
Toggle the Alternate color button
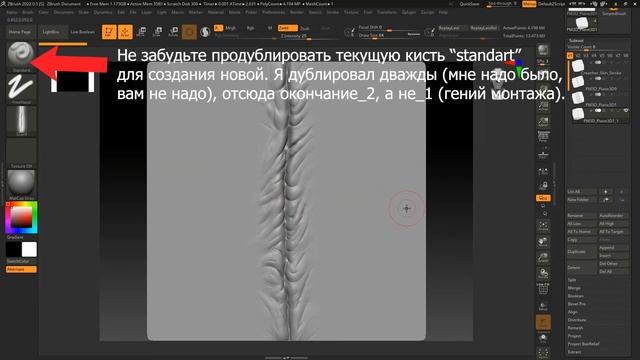(21, 269)
